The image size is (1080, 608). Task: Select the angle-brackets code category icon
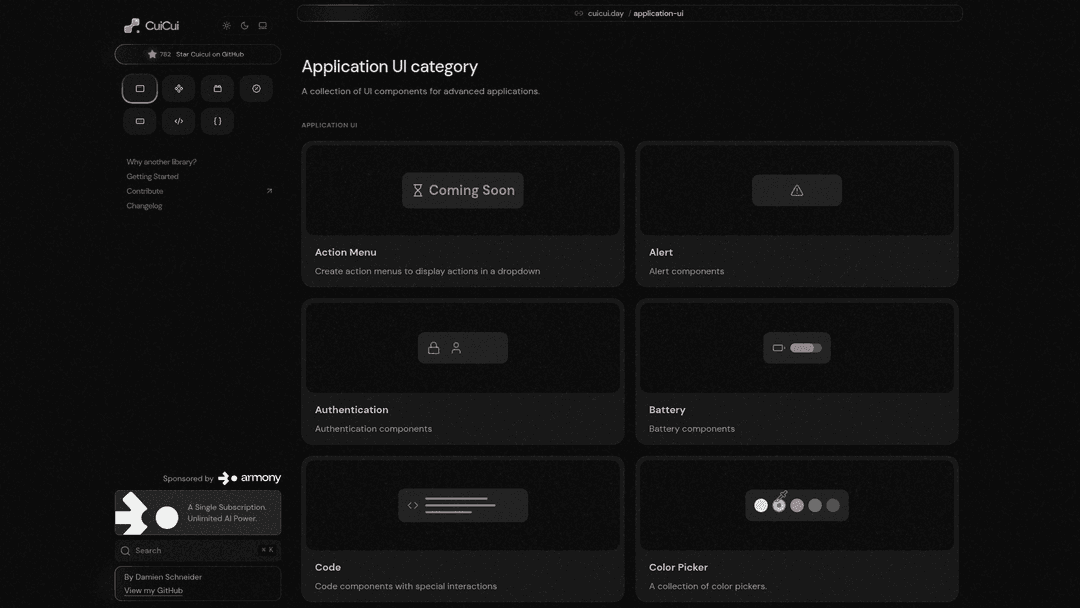tap(179, 121)
